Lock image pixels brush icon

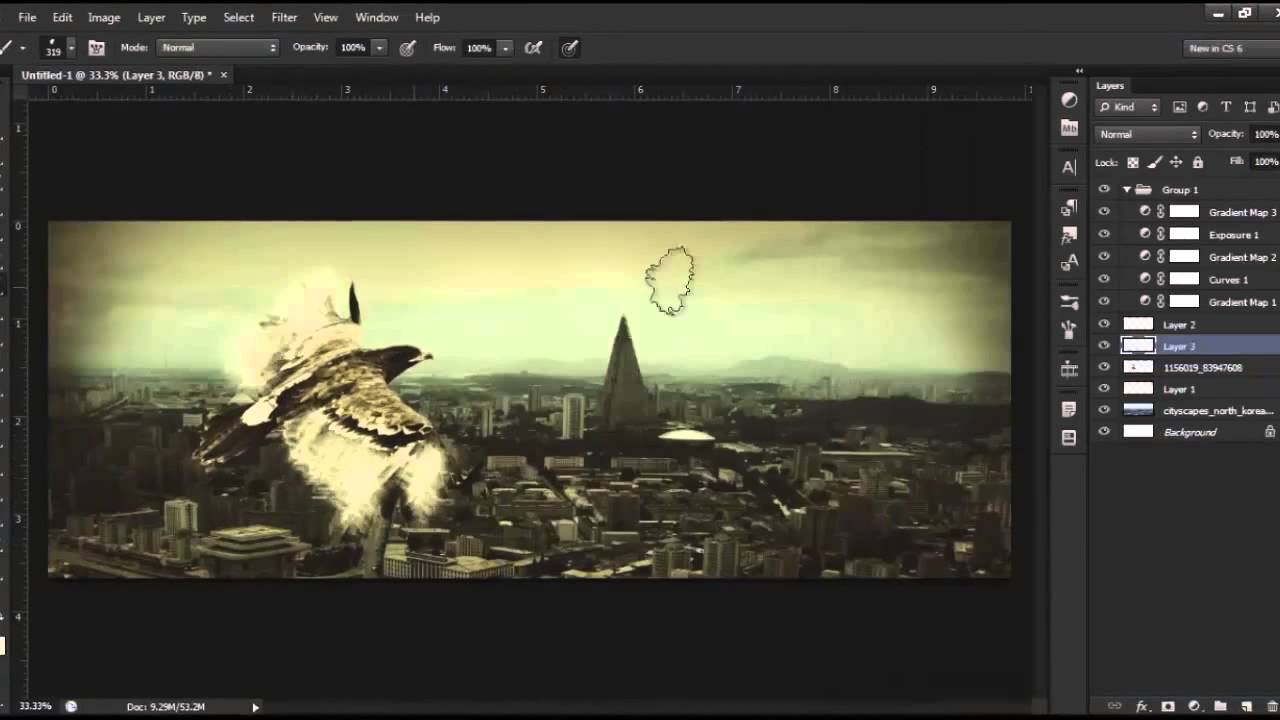click(1155, 162)
